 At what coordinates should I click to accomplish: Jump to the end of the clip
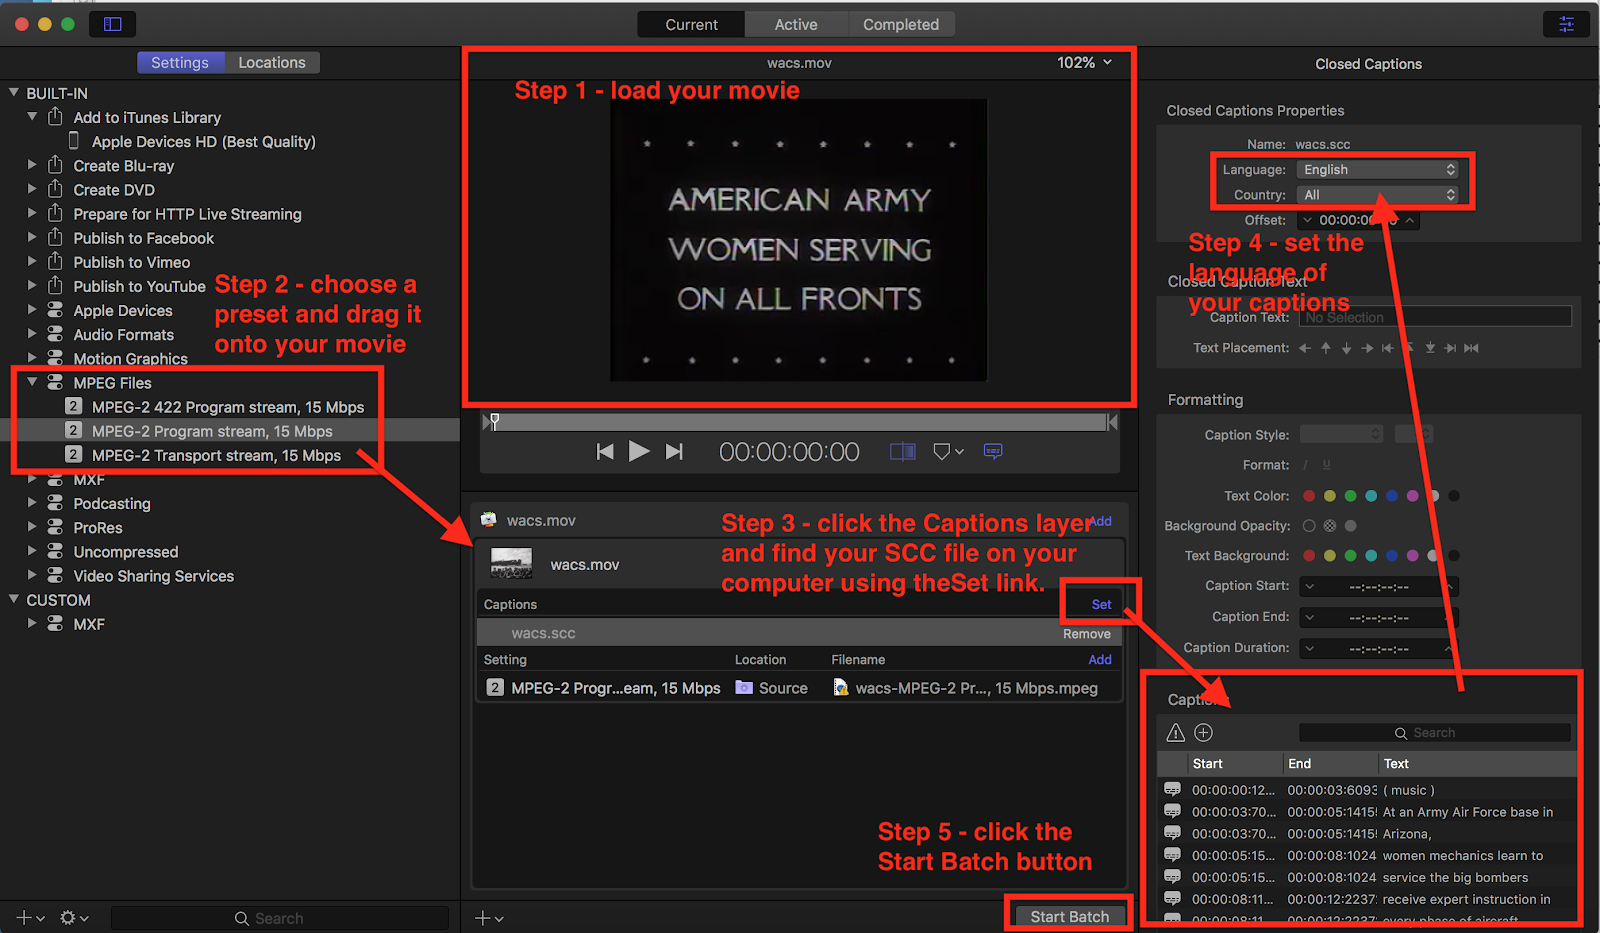pyautogui.click(x=674, y=452)
